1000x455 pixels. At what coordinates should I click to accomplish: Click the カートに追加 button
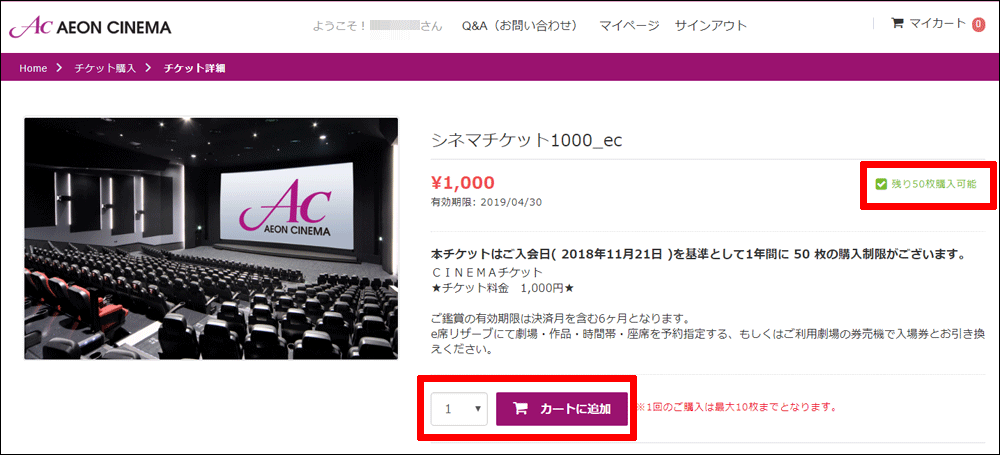(x=562, y=409)
